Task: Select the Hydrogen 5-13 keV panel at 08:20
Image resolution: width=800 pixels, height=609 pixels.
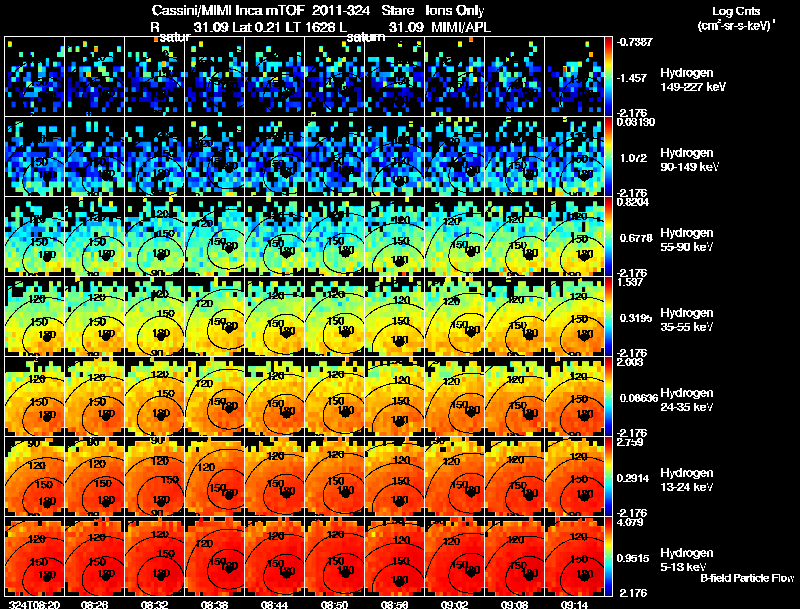Action: pyautogui.click(x=35, y=557)
